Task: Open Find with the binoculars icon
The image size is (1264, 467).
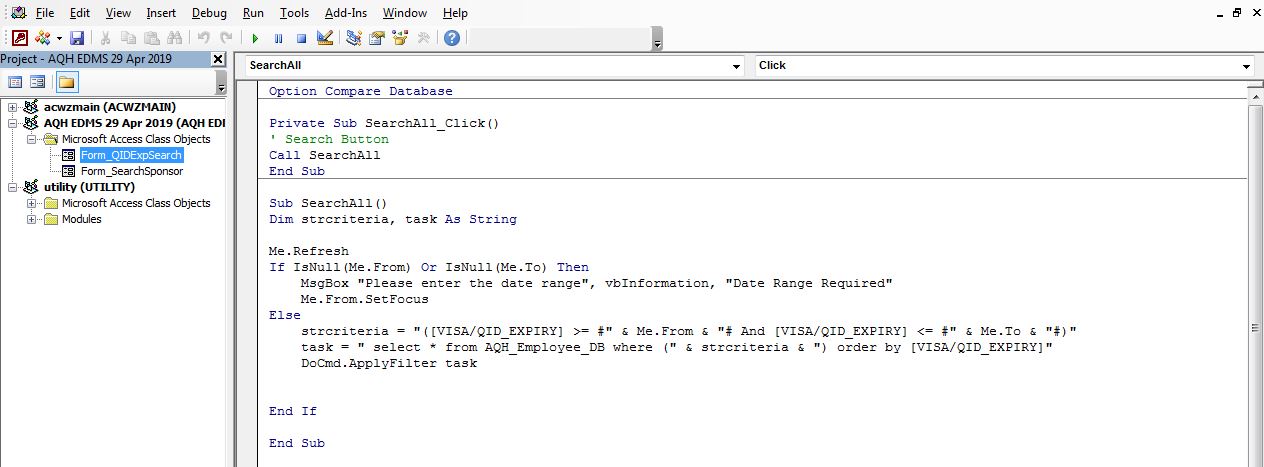Action: 174,38
